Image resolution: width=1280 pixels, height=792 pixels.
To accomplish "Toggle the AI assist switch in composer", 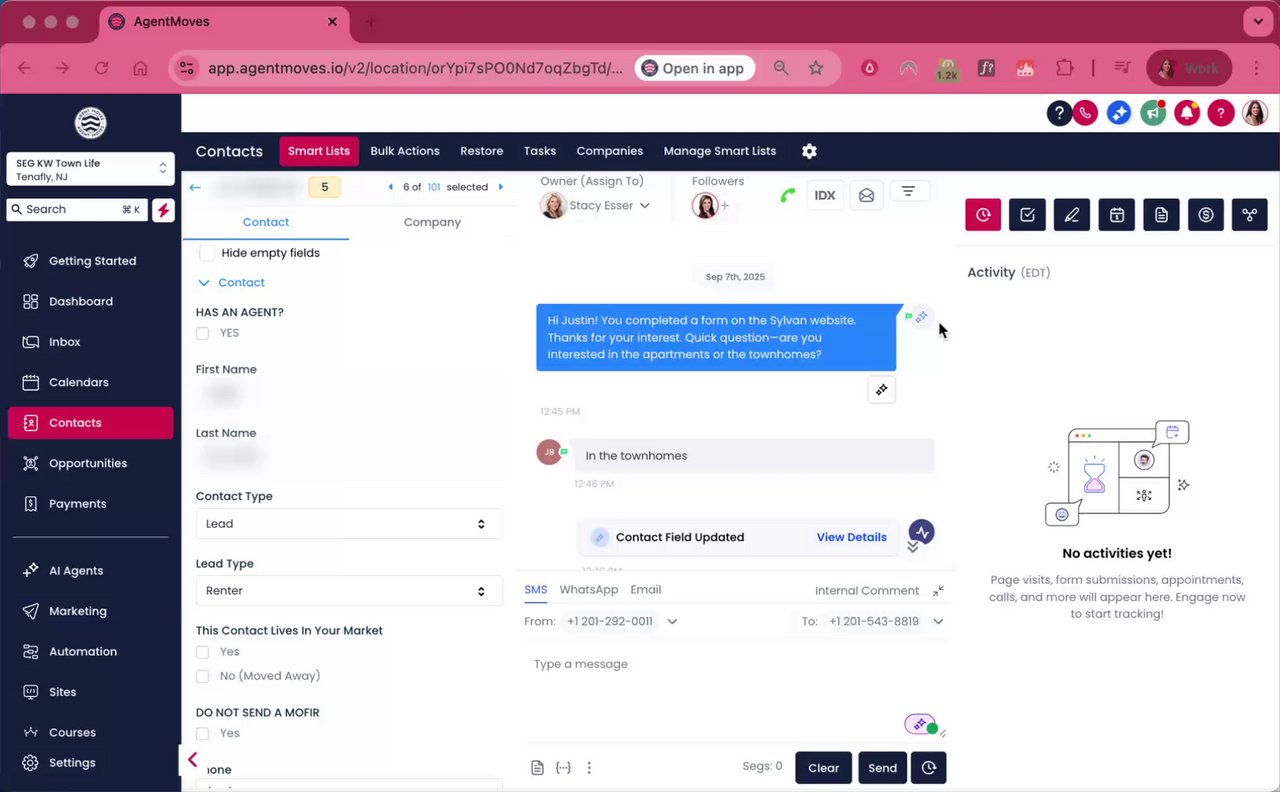I will coord(921,724).
